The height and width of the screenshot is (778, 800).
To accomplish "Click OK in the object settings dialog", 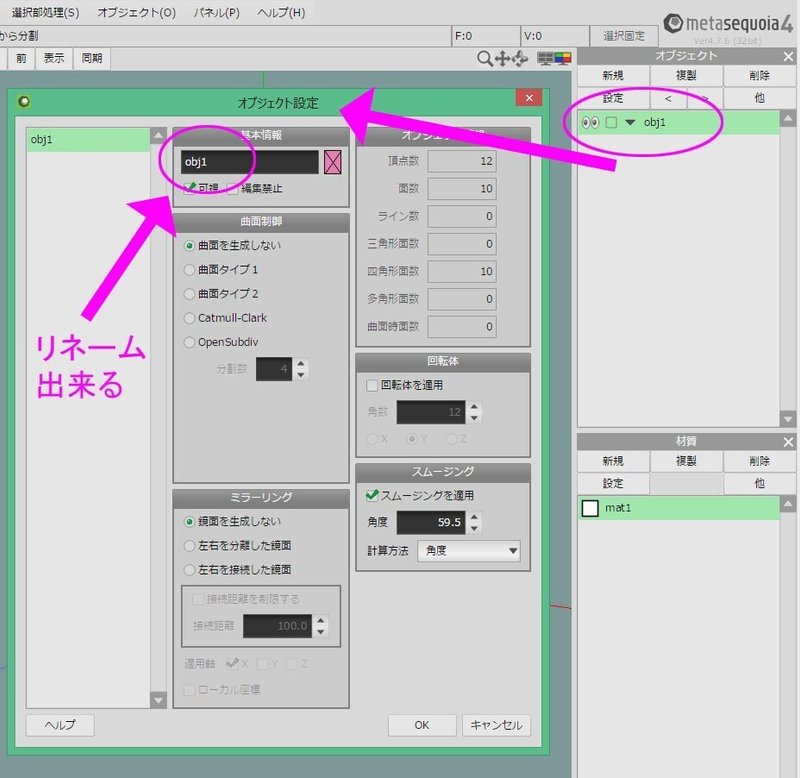I will pos(422,725).
